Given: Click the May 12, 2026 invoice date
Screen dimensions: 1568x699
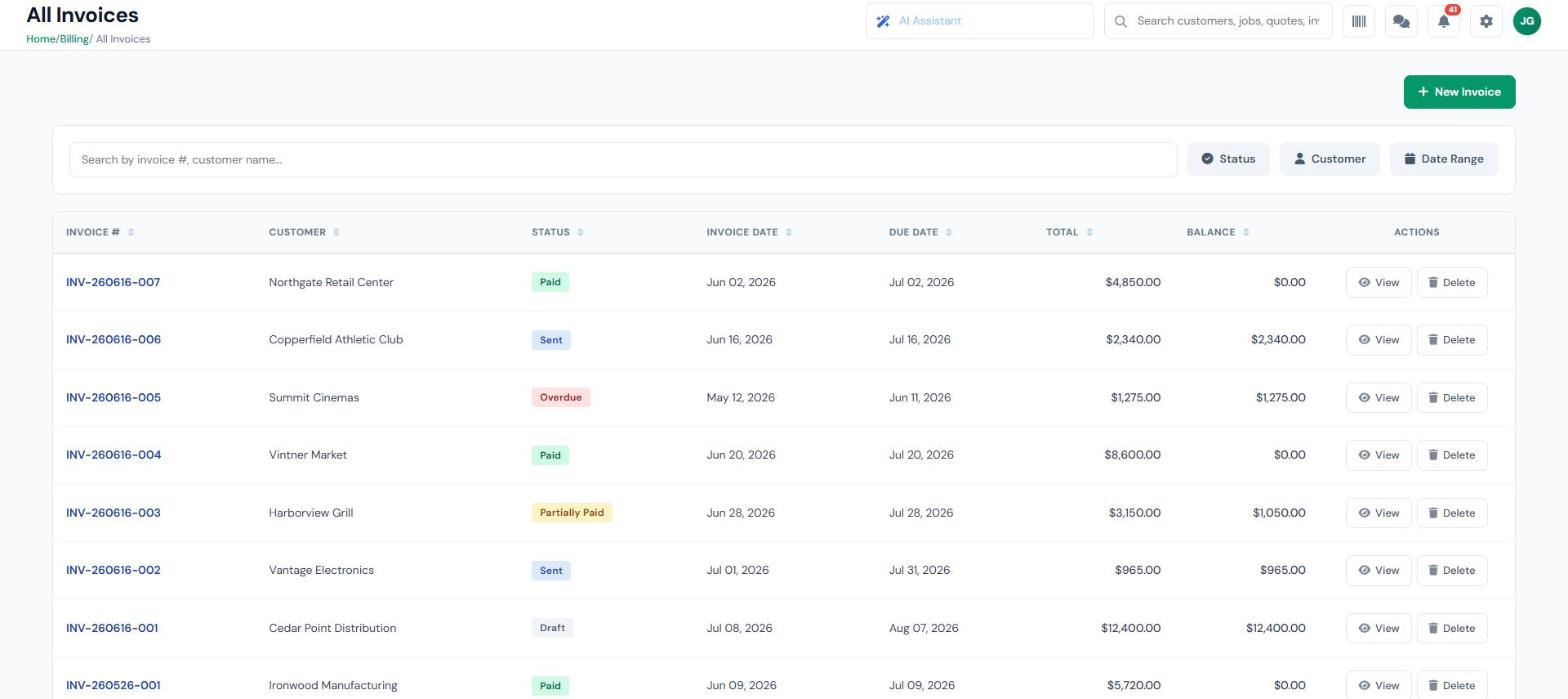Looking at the screenshot, I should pyautogui.click(x=741, y=398).
